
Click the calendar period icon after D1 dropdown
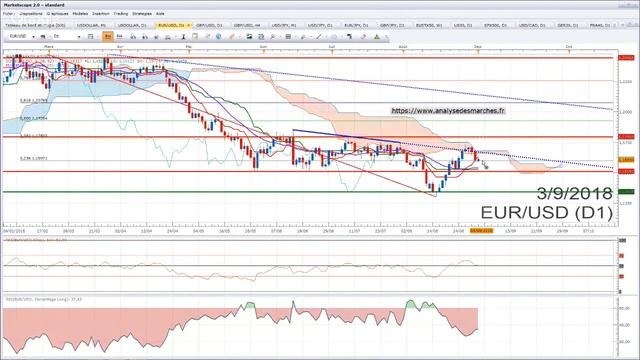click(90, 37)
